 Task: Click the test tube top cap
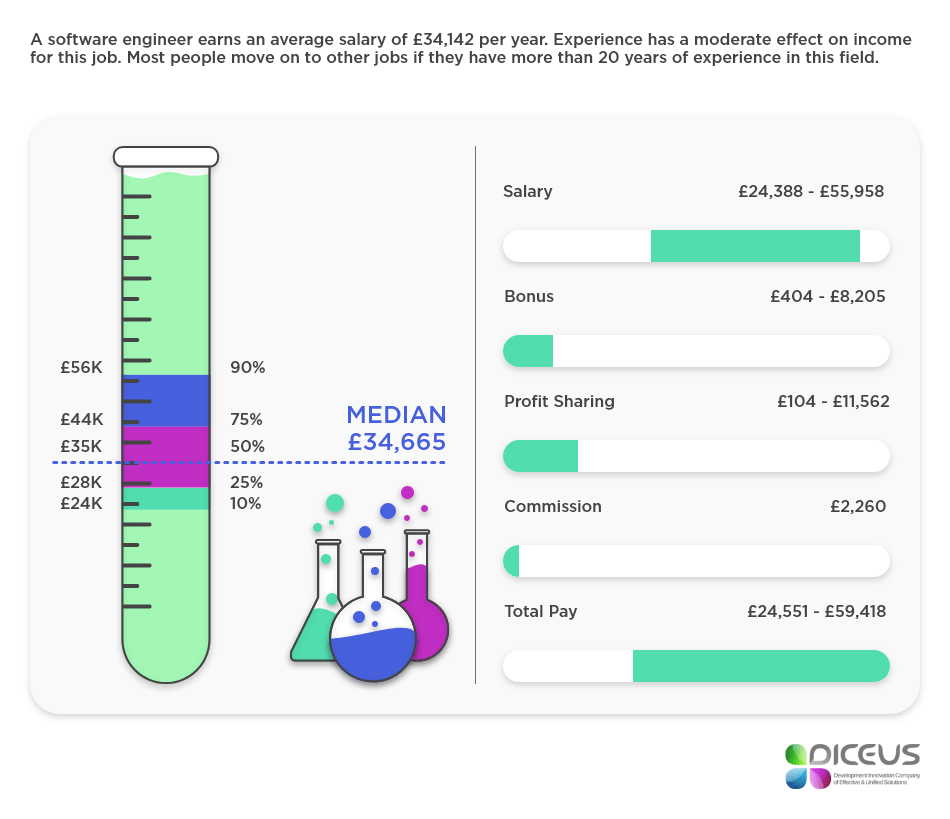coord(166,157)
